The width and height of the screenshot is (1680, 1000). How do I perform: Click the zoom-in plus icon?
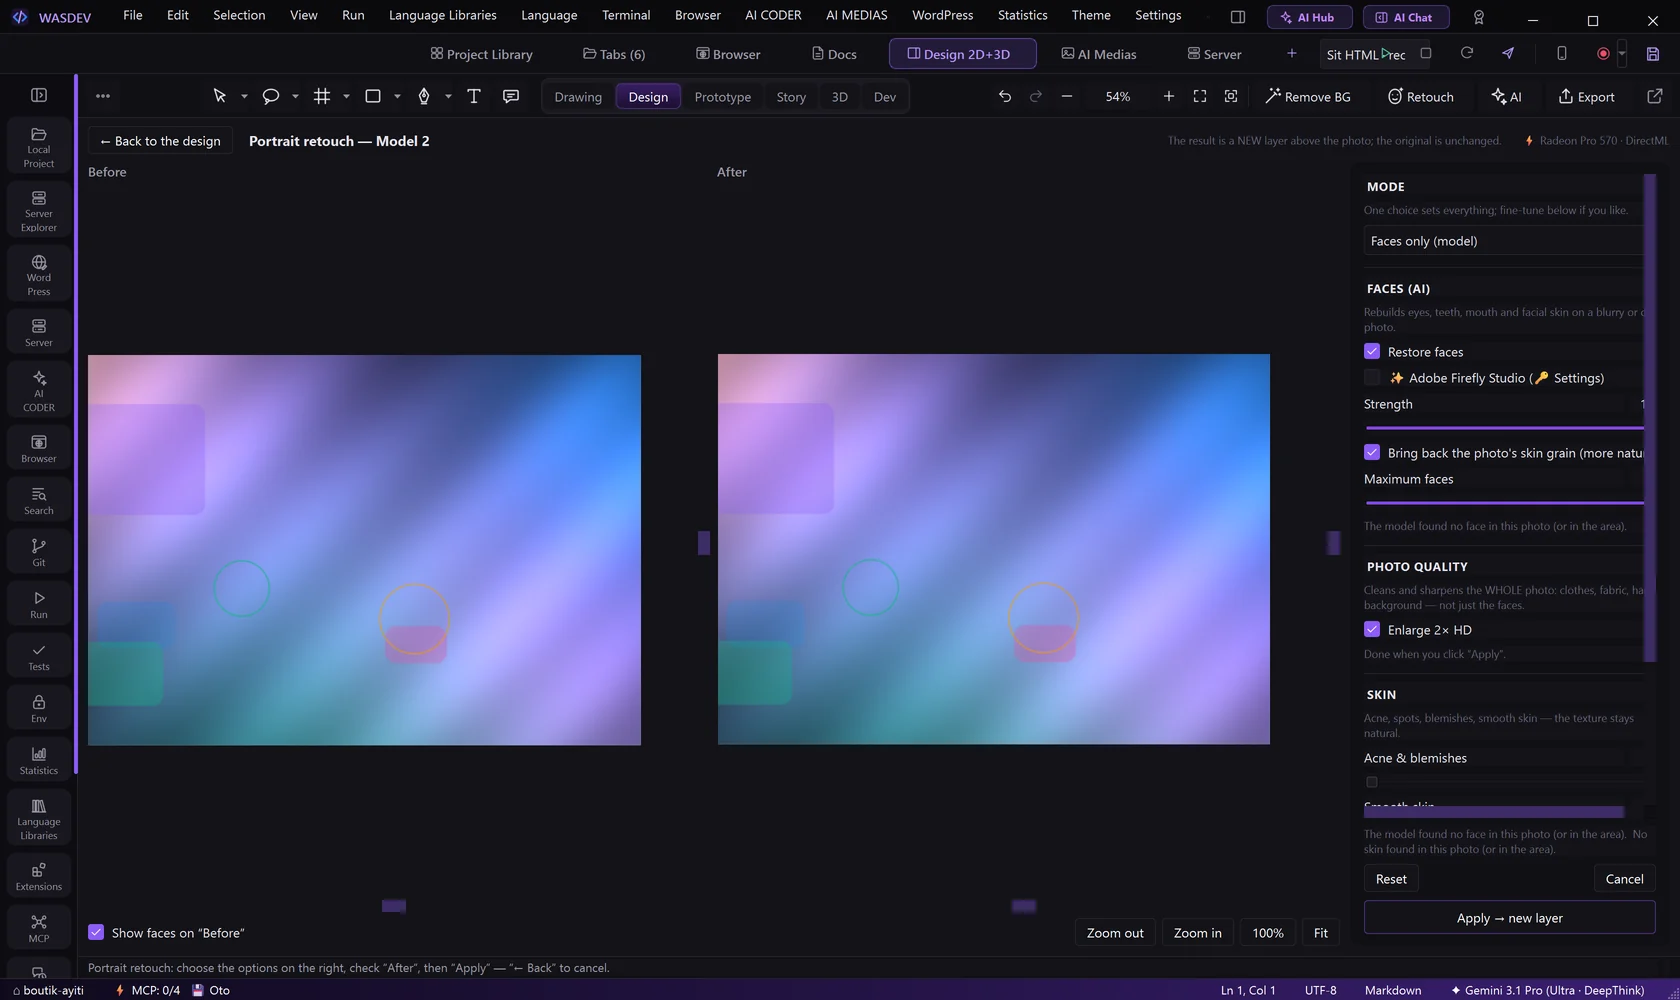coord(1168,96)
